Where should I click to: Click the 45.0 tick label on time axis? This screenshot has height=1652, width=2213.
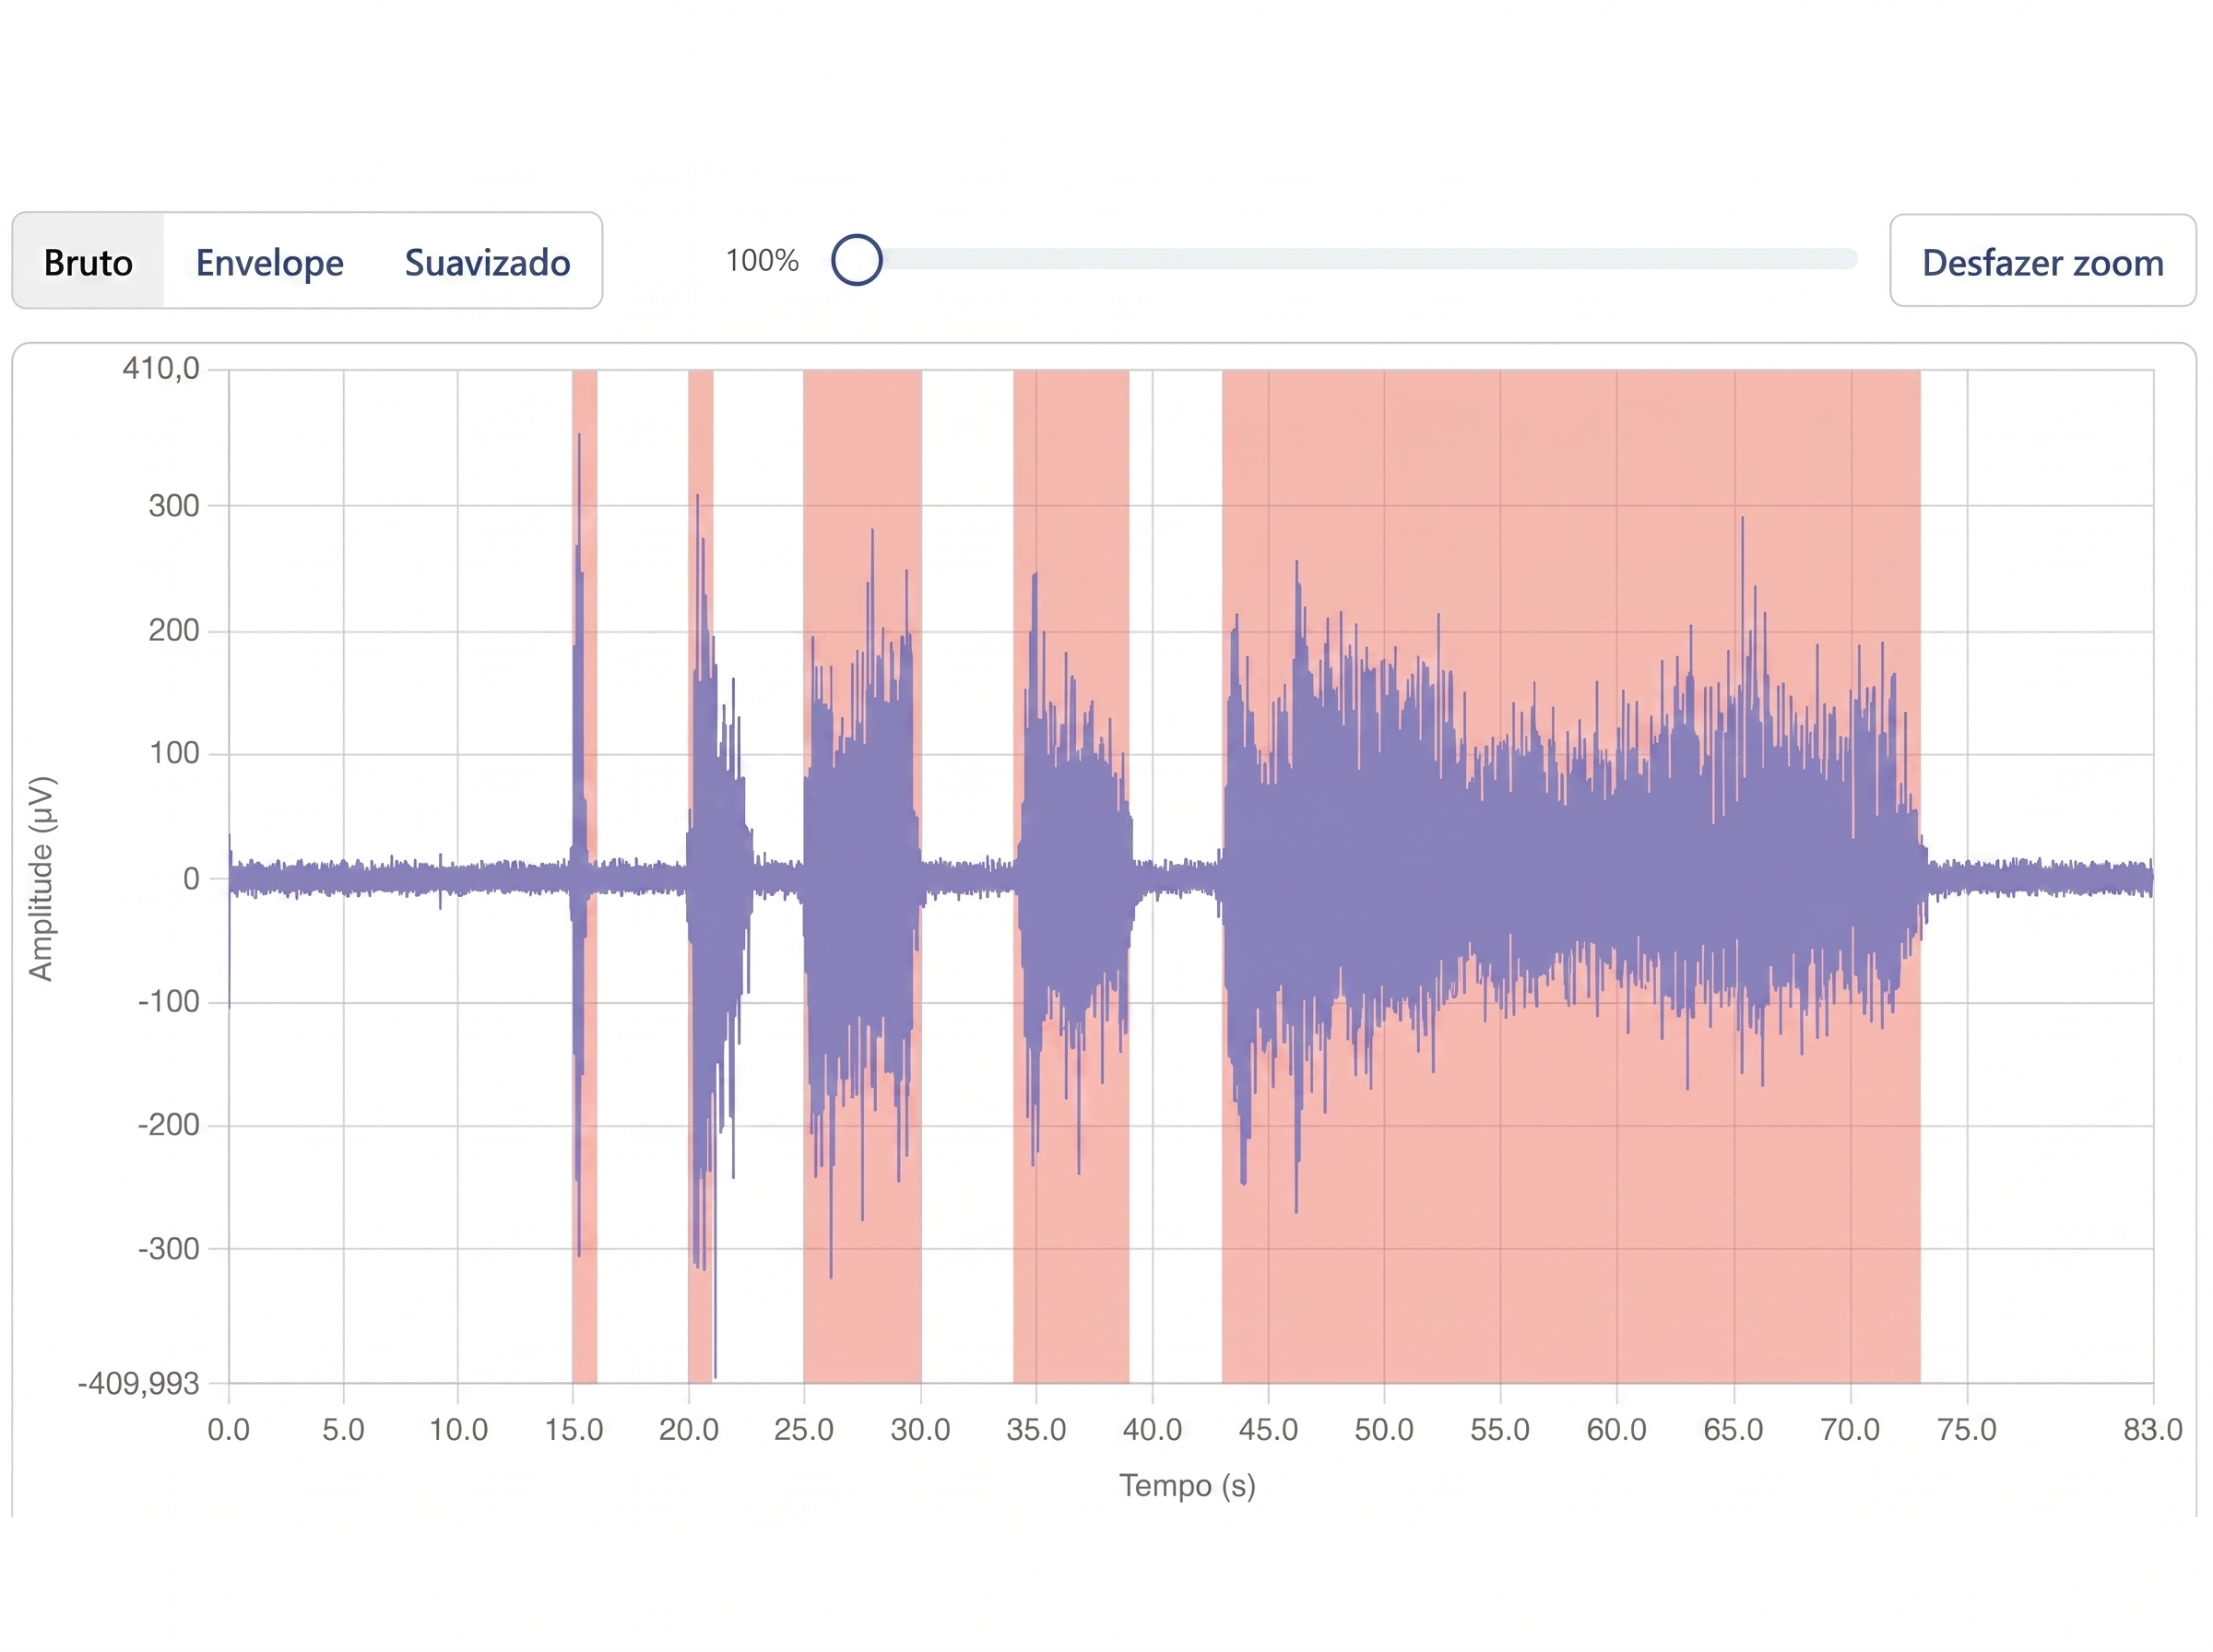click(x=1267, y=1430)
